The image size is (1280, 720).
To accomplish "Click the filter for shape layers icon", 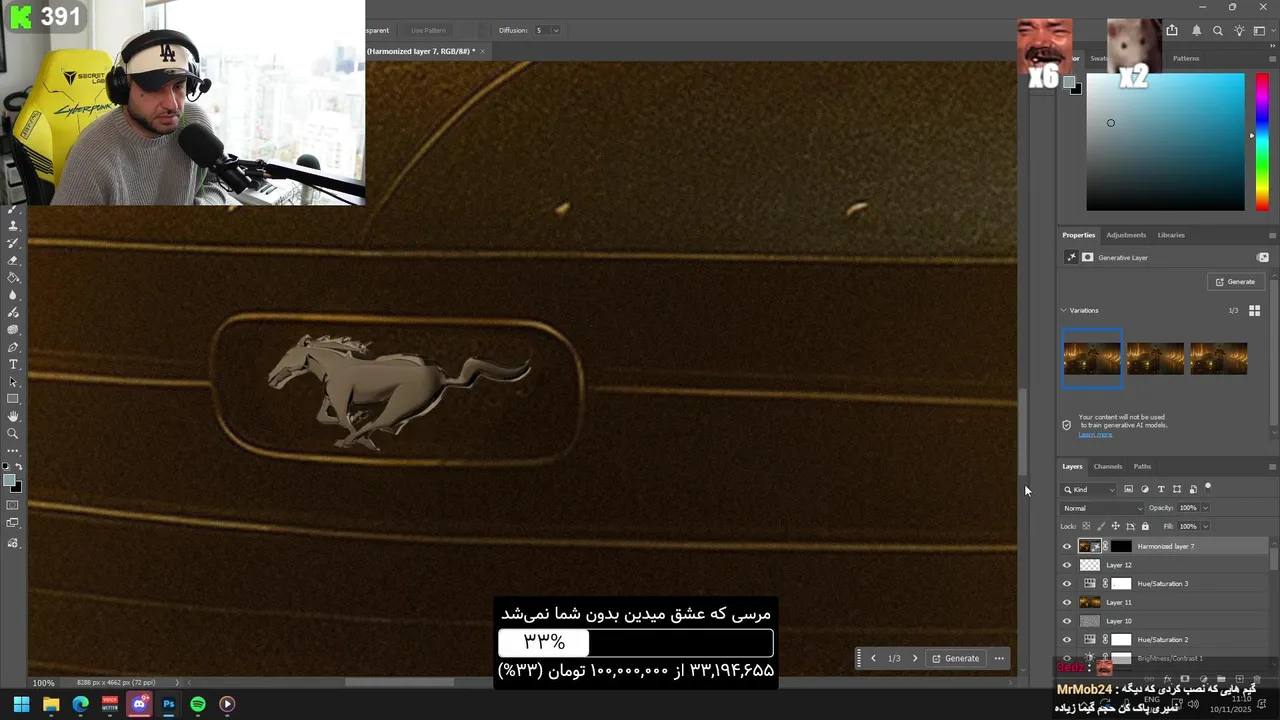I will (1177, 489).
